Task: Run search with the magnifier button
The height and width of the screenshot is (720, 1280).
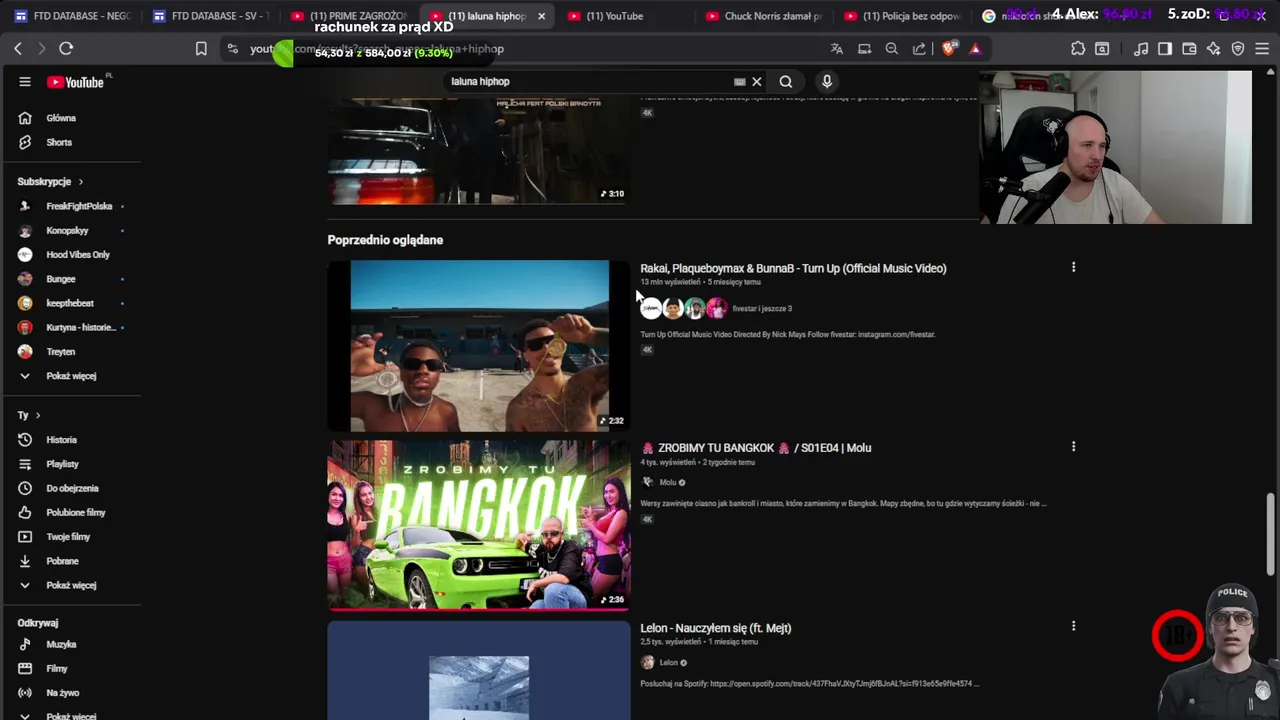Action: [x=786, y=82]
